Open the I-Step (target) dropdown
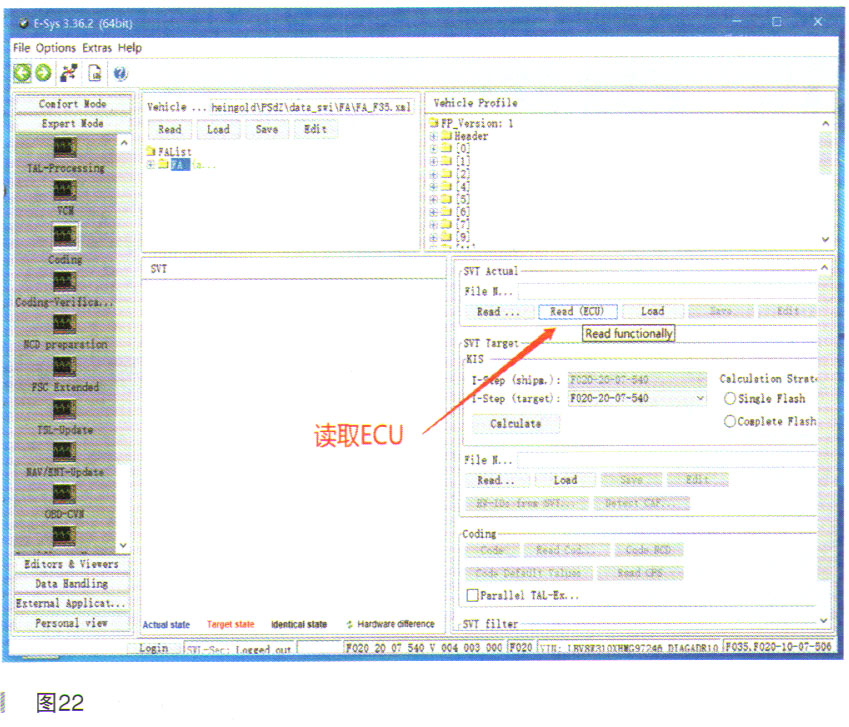 tap(700, 398)
